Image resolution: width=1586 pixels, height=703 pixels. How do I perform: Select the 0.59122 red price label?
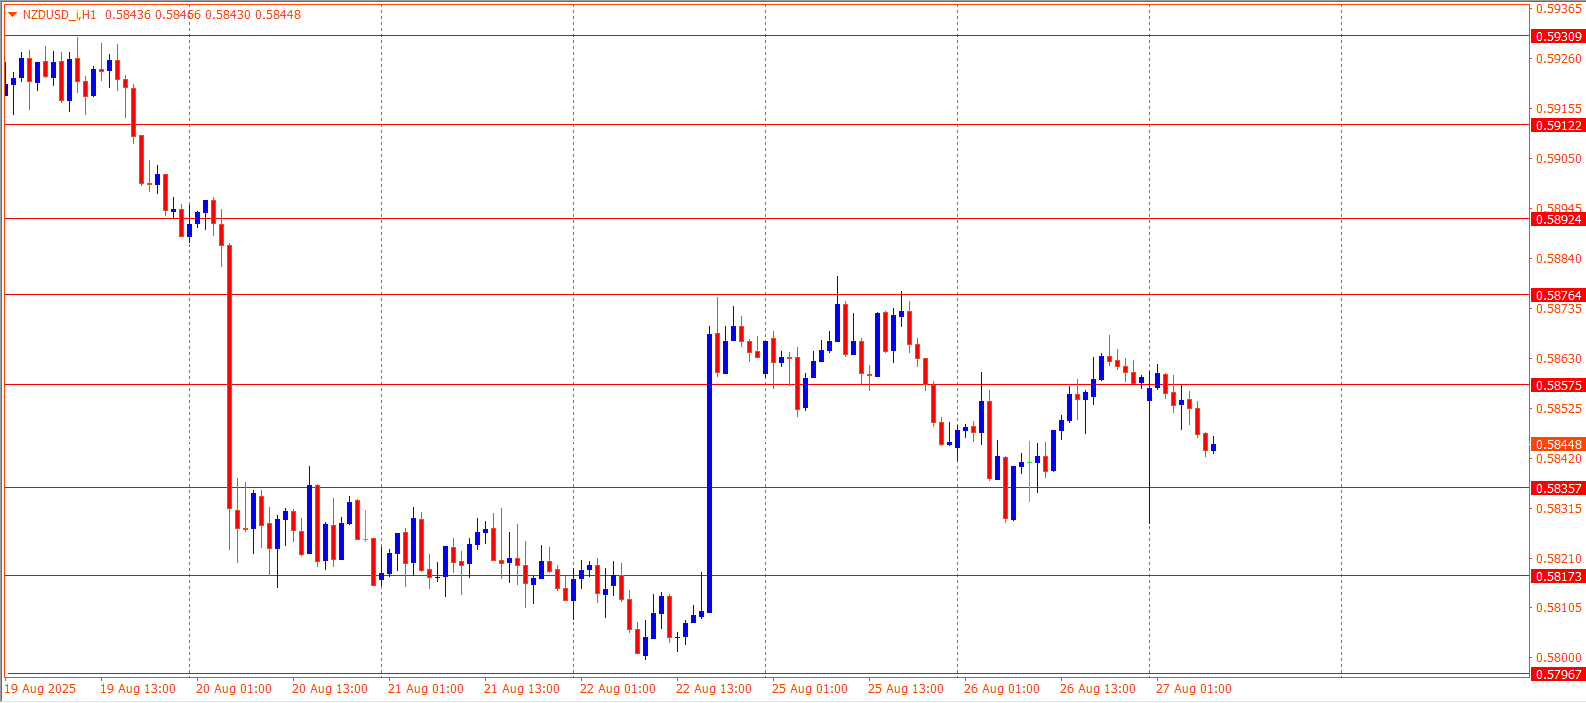1558,126
